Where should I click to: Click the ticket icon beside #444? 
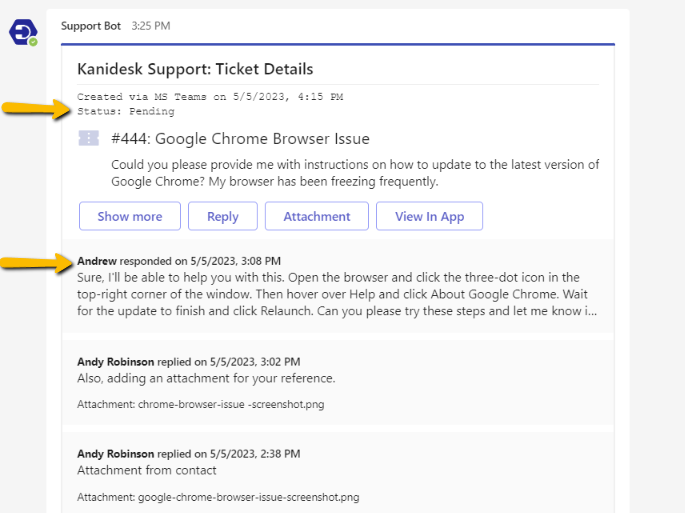pos(89,138)
